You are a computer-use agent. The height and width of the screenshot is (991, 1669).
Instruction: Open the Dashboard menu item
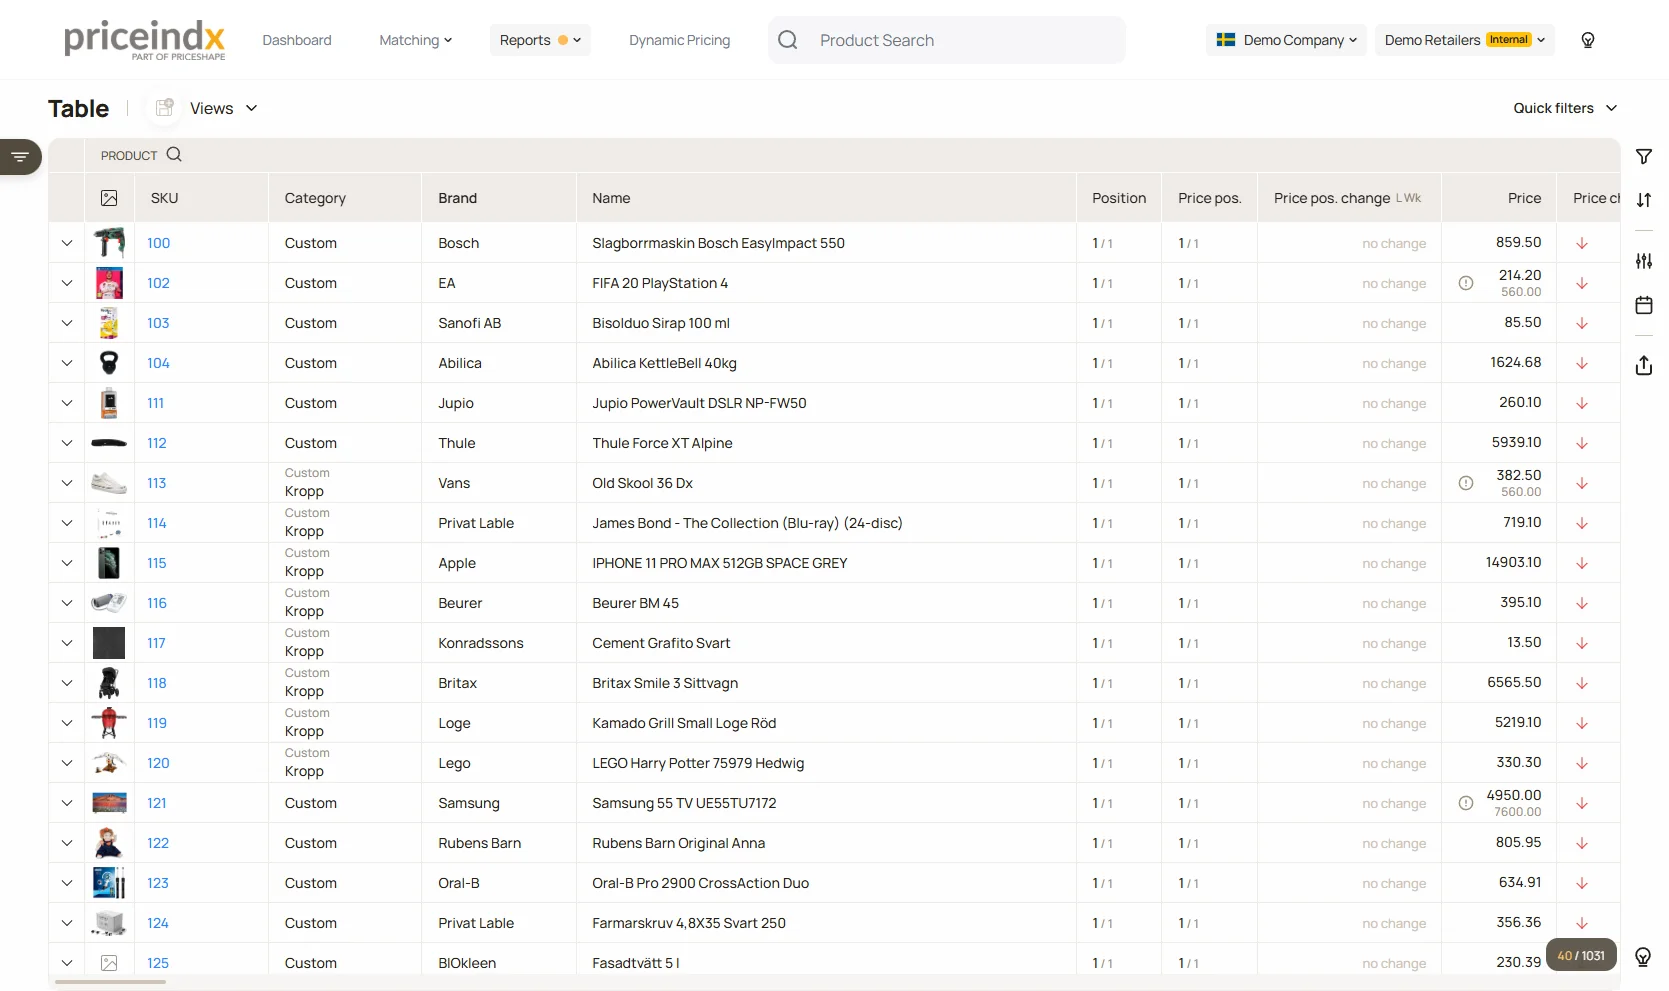pos(297,40)
